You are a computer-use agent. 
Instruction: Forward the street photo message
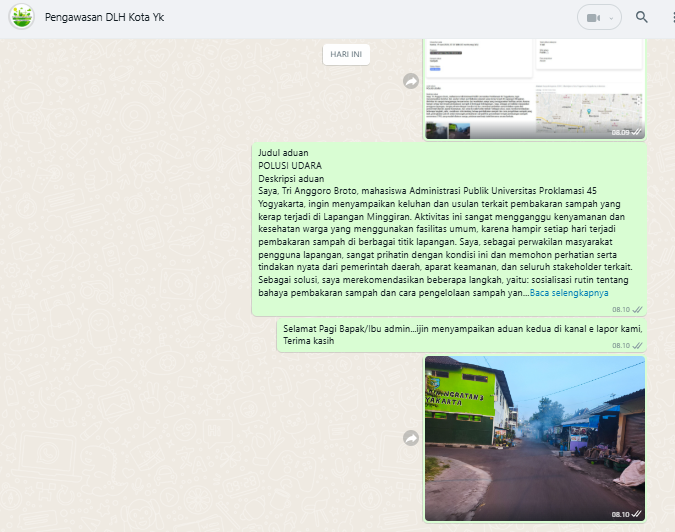pos(410,438)
